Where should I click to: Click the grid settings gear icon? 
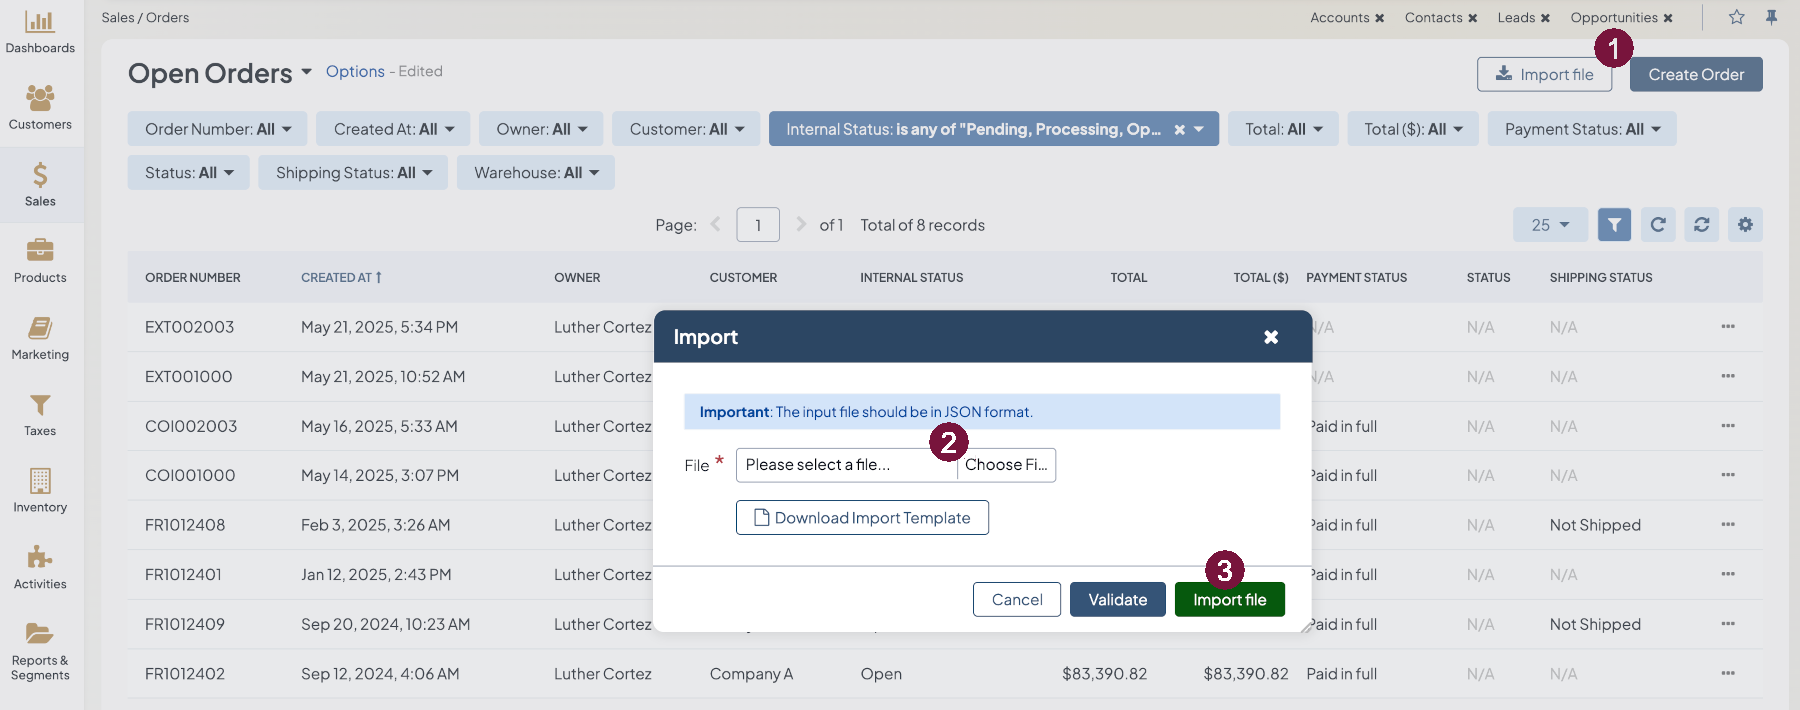click(1745, 225)
